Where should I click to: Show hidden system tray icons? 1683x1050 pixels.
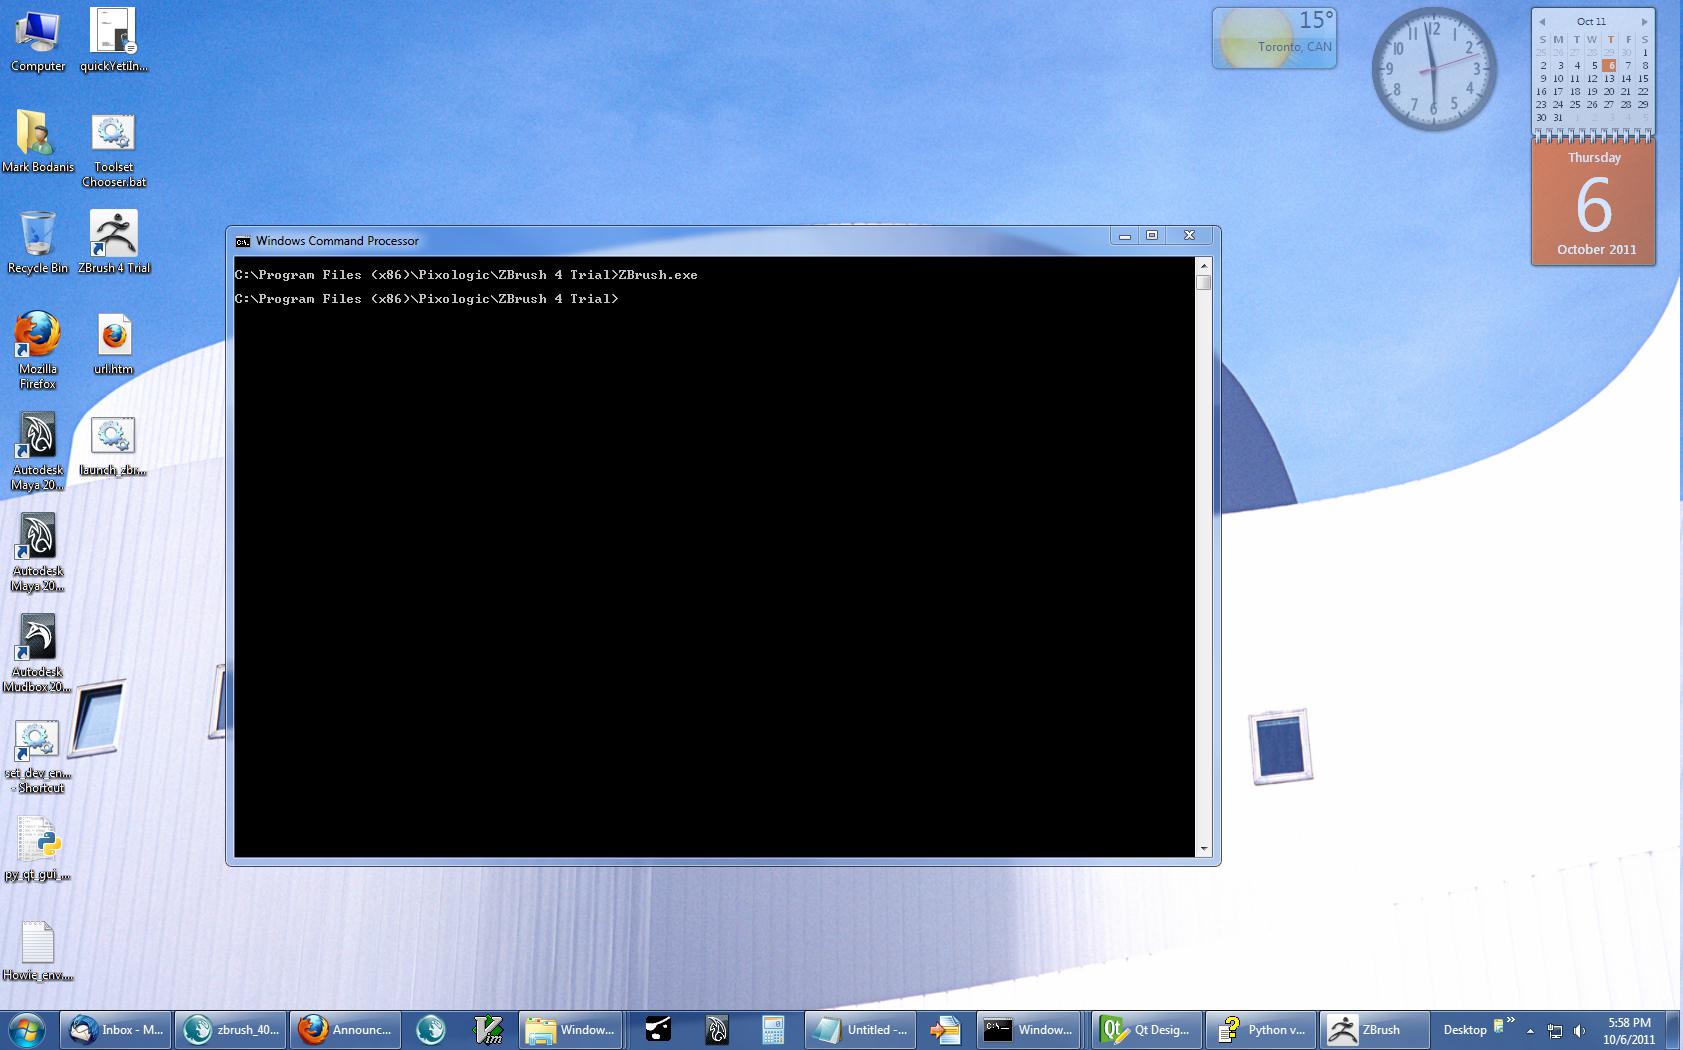coord(1530,1031)
